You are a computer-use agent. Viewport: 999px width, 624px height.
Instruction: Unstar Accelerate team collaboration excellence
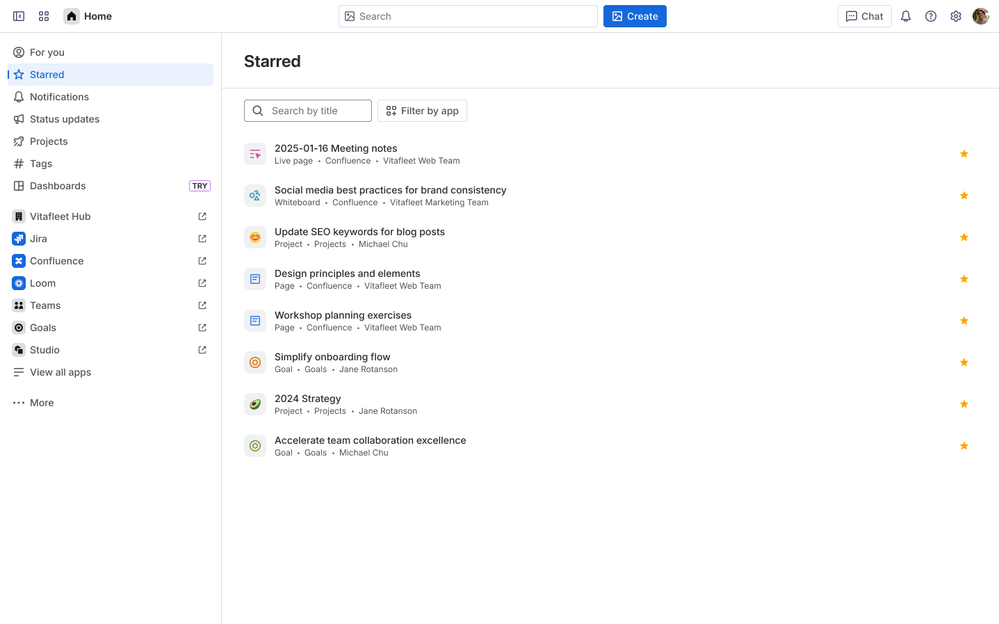(x=964, y=446)
